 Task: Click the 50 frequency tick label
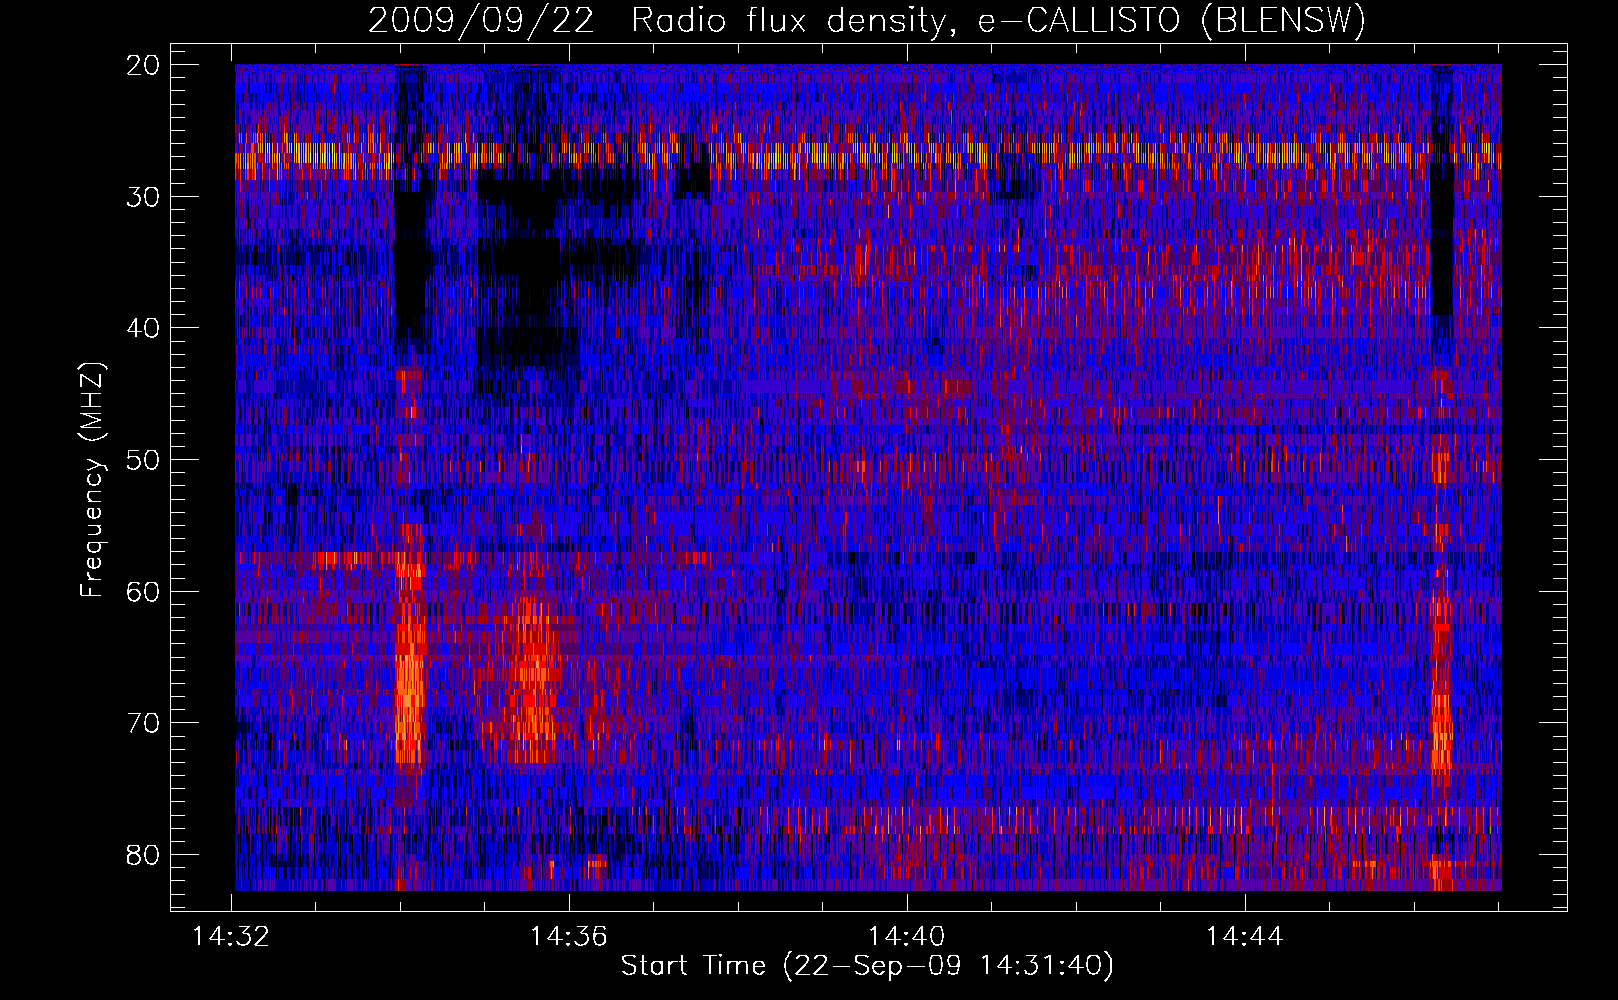click(144, 460)
